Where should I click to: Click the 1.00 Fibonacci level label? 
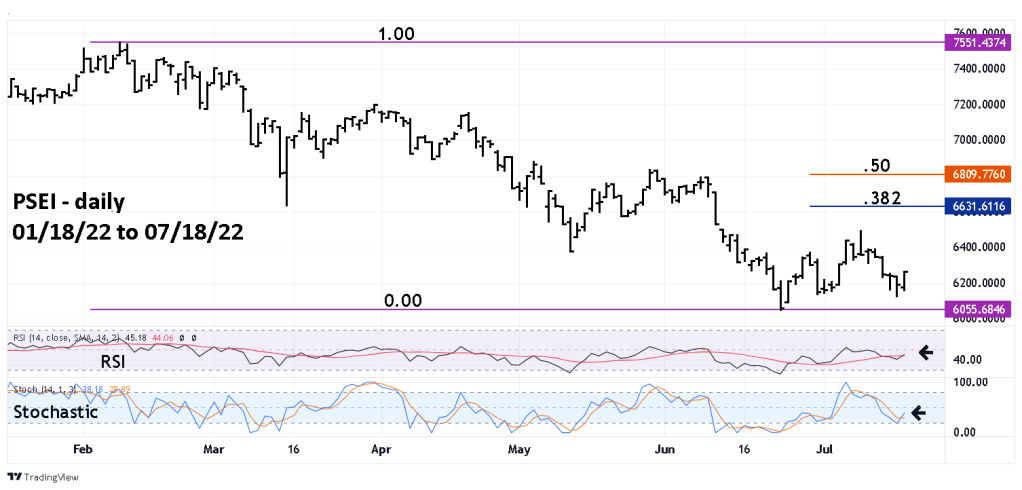(396, 34)
